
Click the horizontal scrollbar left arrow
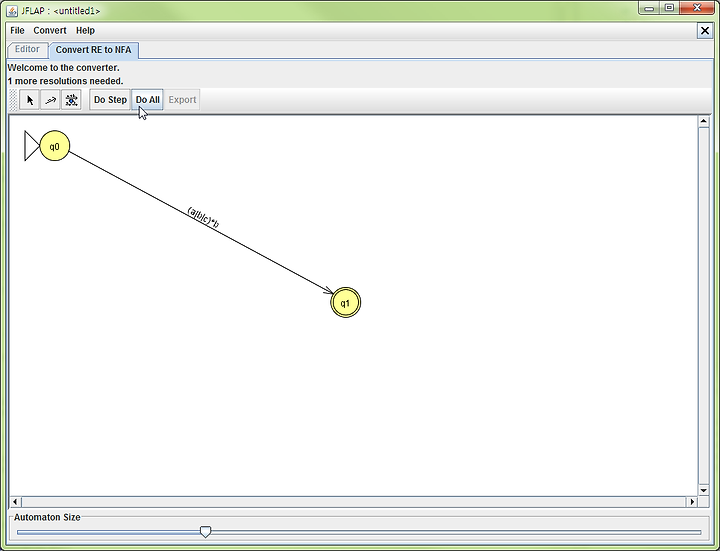tap(15, 502)
